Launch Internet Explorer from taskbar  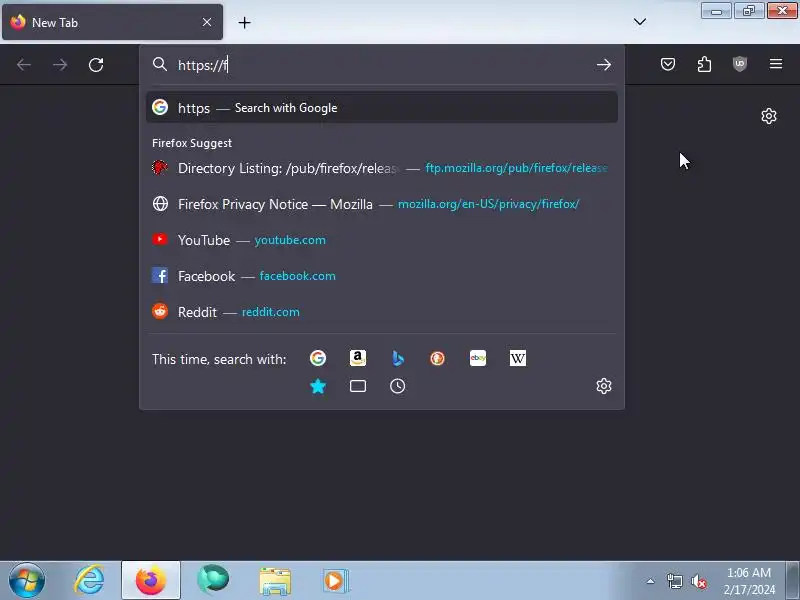coord(89,581)
